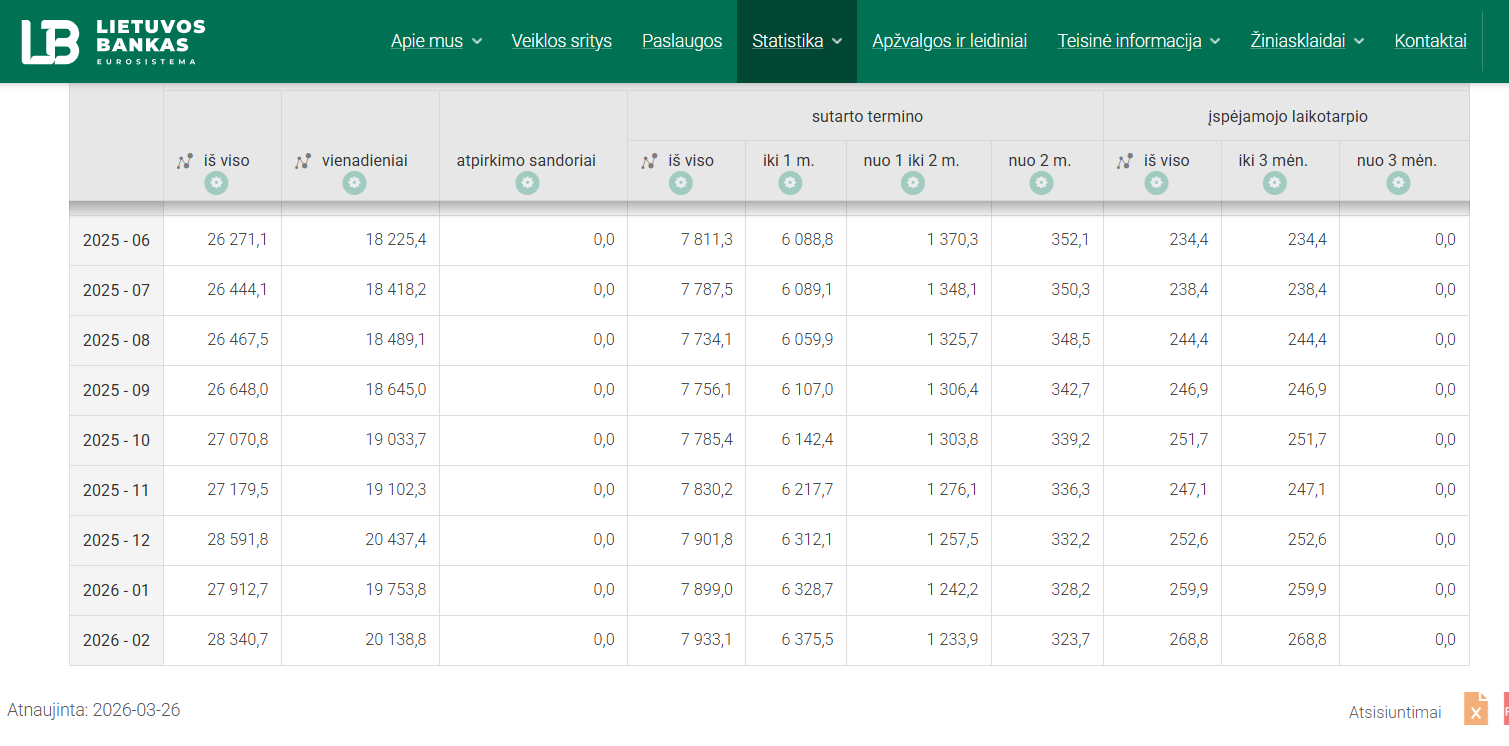This screenshot has height=746, width=1509.
Task: Click gear icon under iki 3 mėn. column
Action: [x=1274, y=183]
